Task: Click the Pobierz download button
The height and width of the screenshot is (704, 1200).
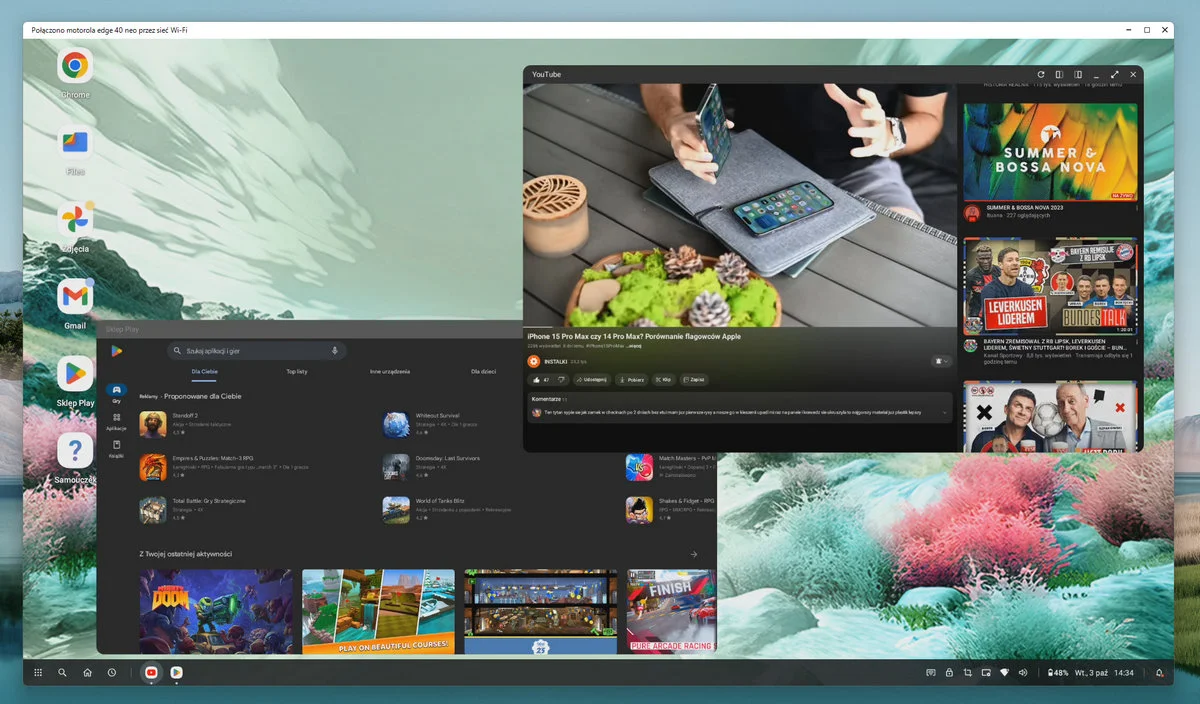Action: [x=631, y=380]
